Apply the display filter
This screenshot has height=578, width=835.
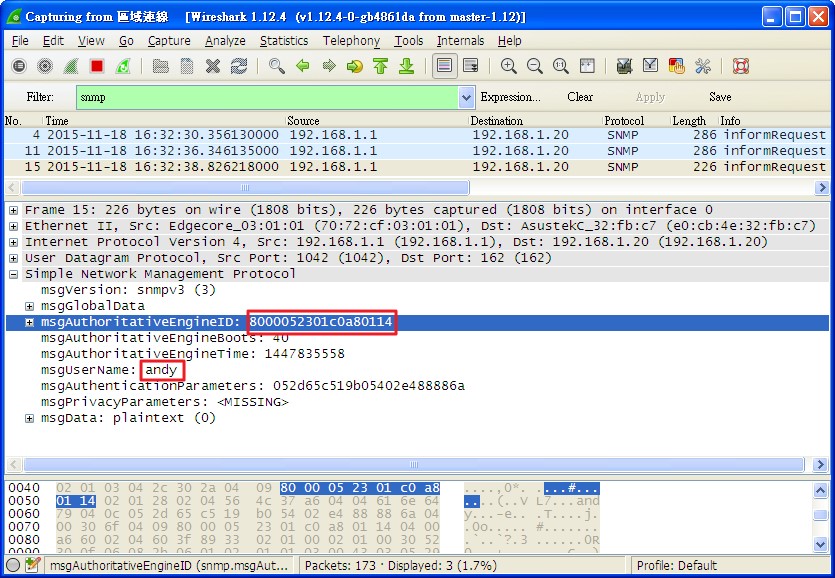[650, 97]
